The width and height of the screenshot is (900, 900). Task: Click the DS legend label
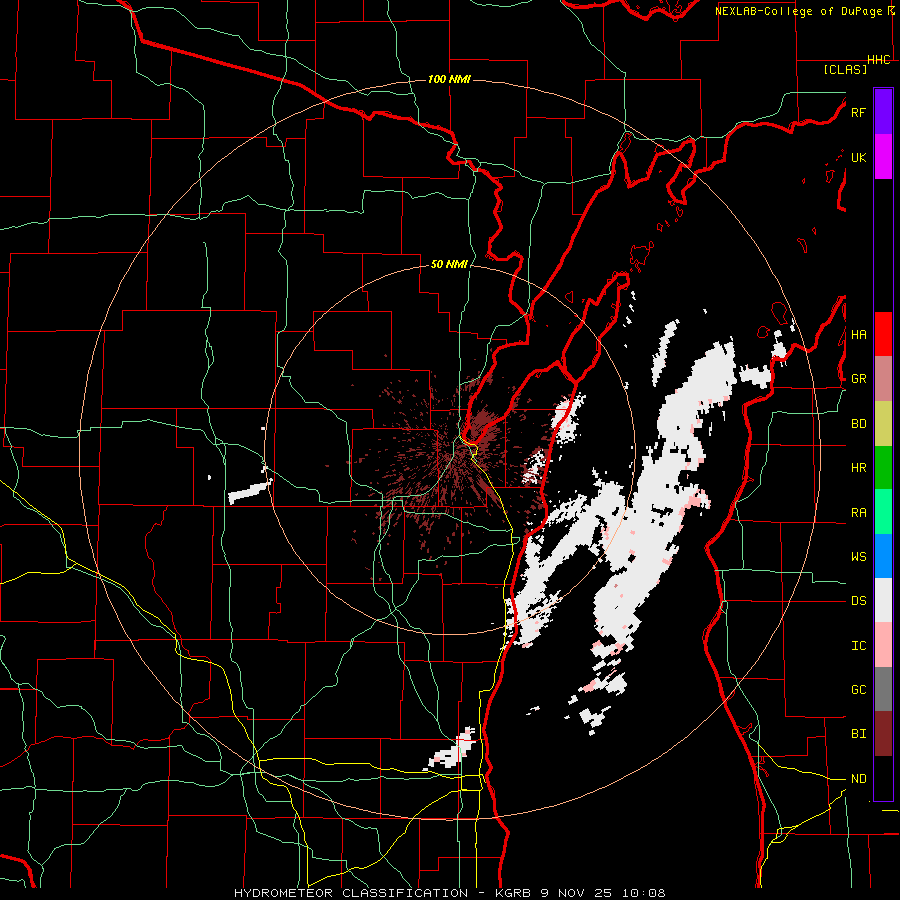tap(858, 601)
